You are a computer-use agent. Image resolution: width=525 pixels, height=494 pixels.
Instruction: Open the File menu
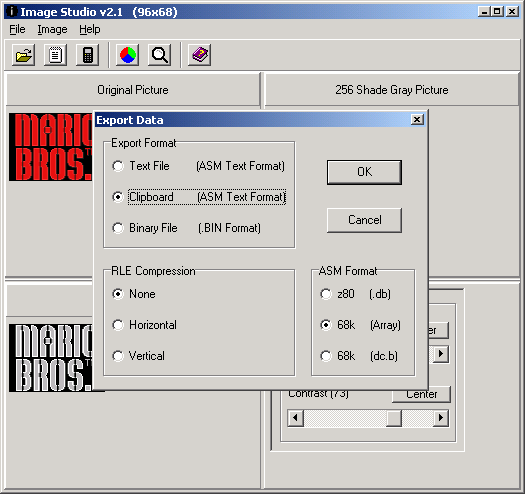(17, 29)
